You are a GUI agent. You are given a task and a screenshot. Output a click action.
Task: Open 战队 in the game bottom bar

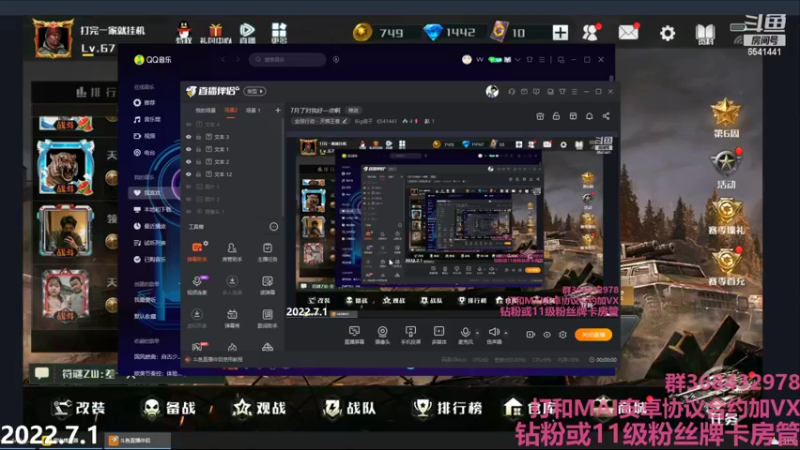349,408
